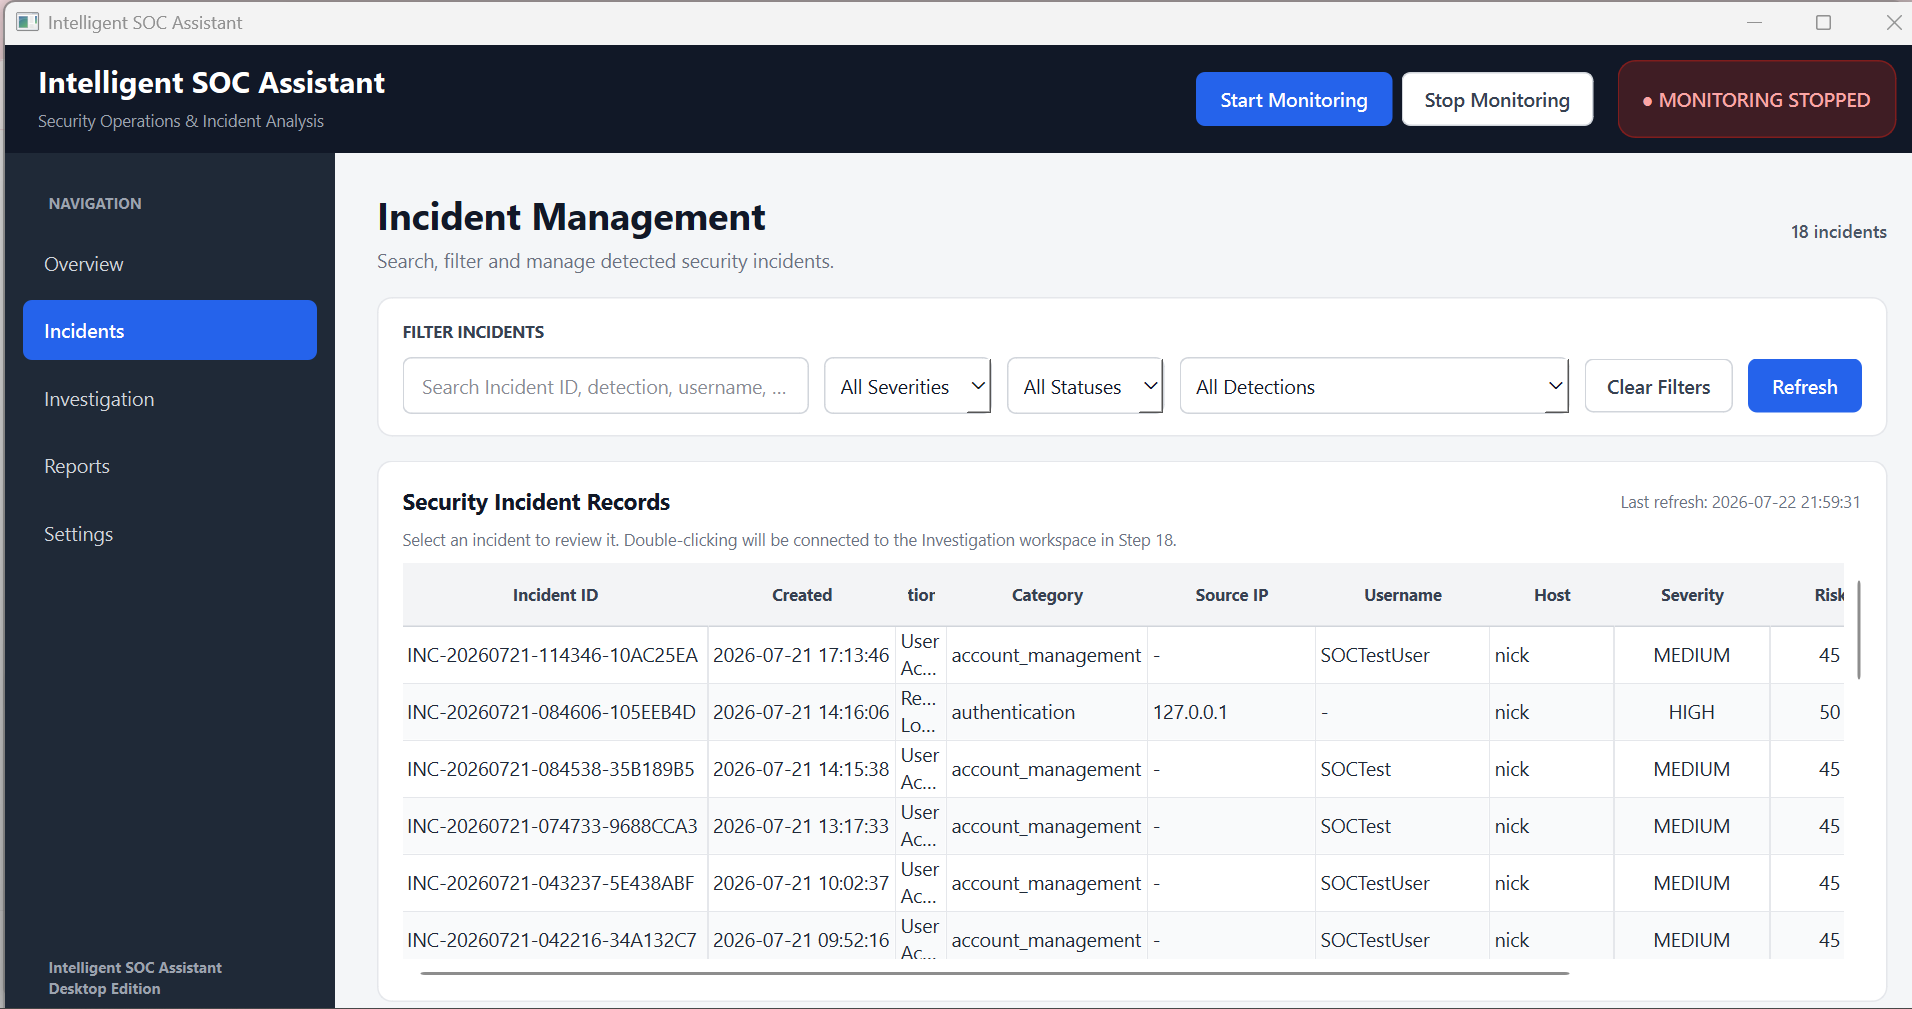Click the vertical table scrollbar
This screenshot has height=1009, width=1912.
[x=1858, y=630]
